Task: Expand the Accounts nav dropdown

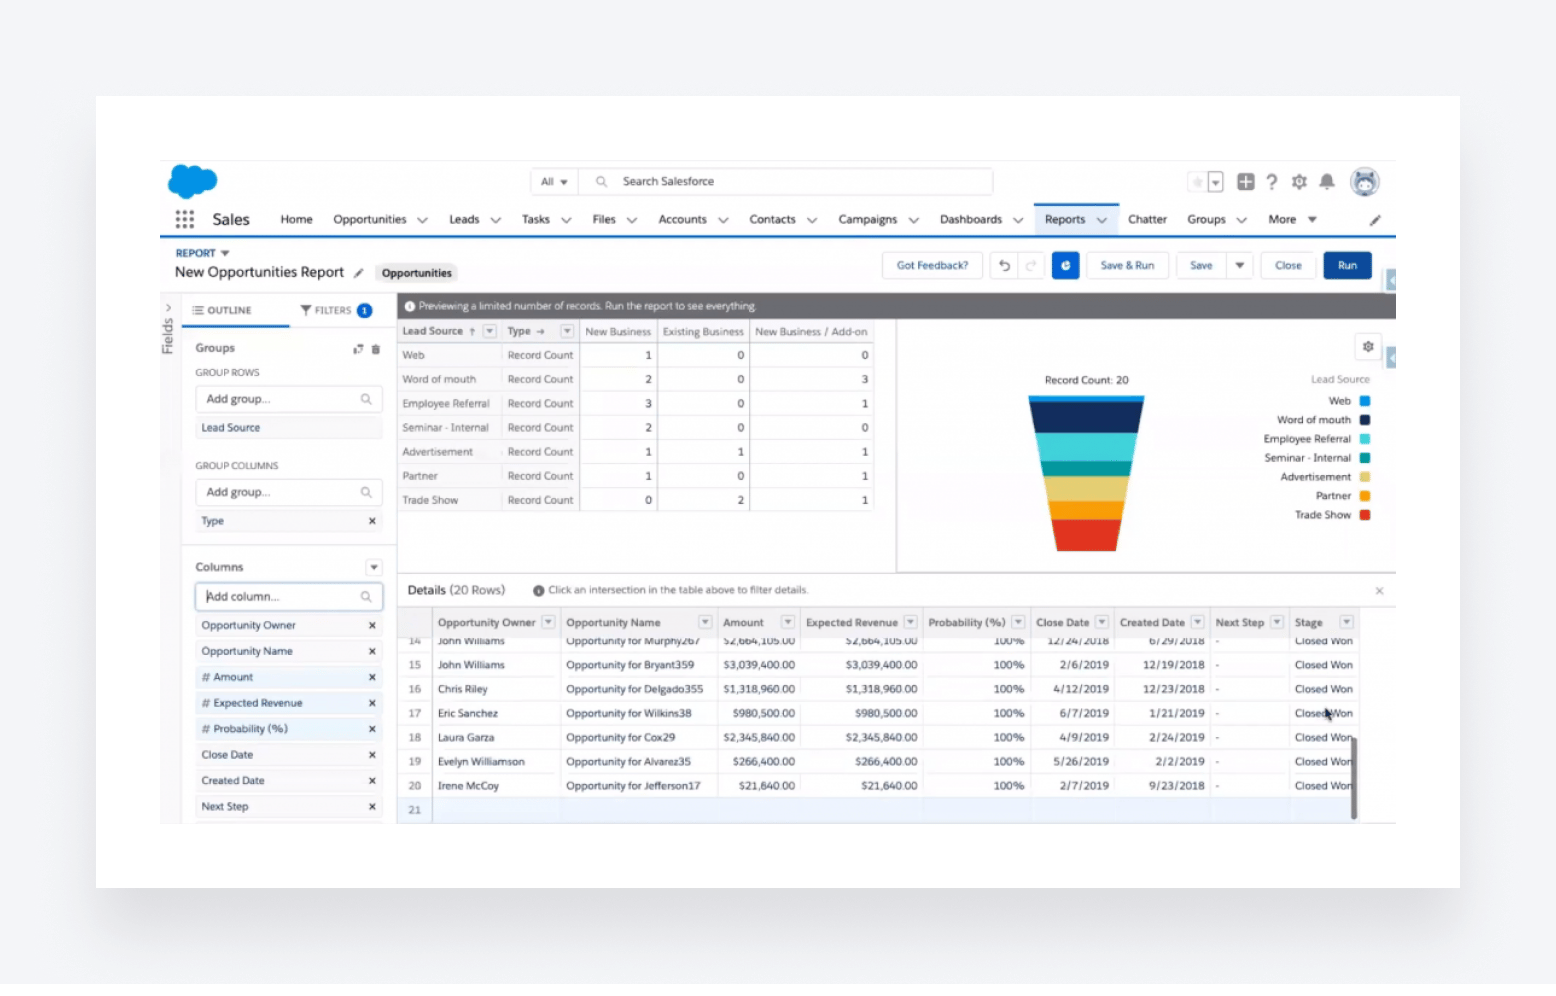Action: pos(723,220)
